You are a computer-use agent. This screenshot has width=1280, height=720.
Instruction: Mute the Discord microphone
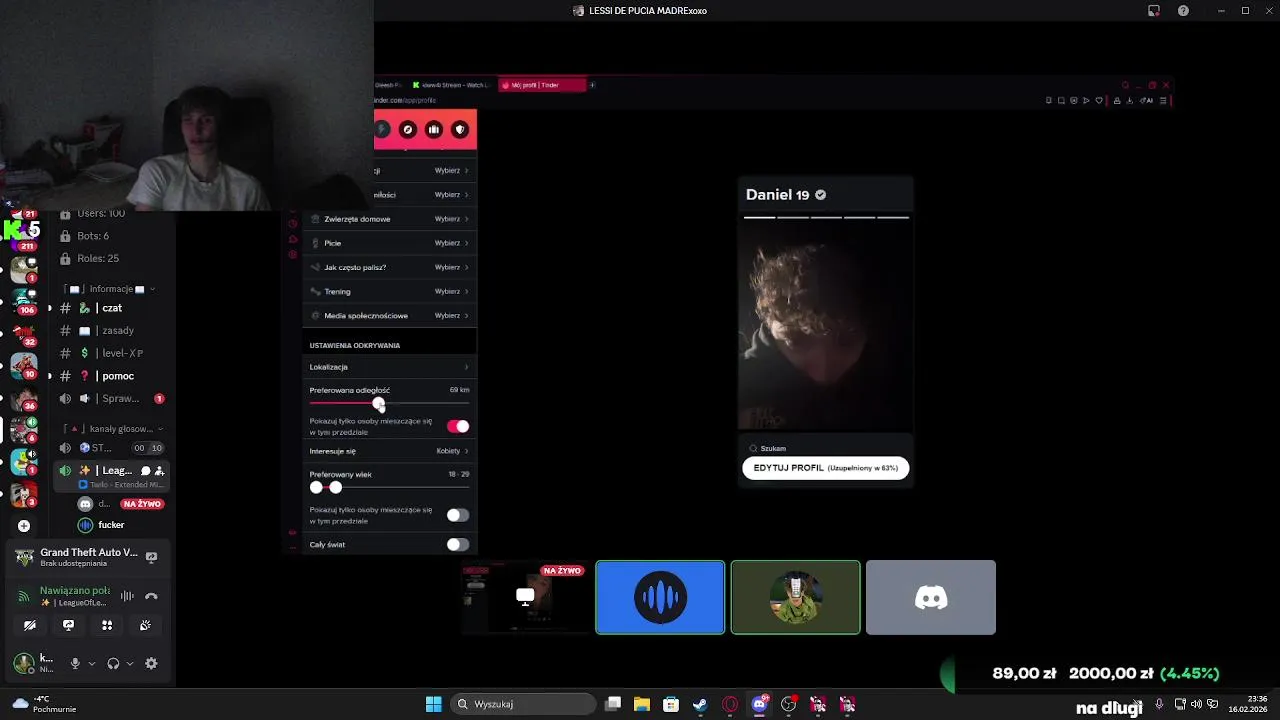pyautogui.click(x=75, y=663)
